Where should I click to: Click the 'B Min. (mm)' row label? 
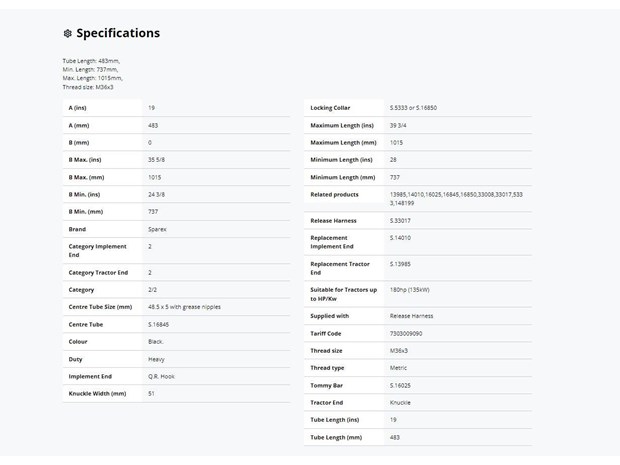[86, 212]
